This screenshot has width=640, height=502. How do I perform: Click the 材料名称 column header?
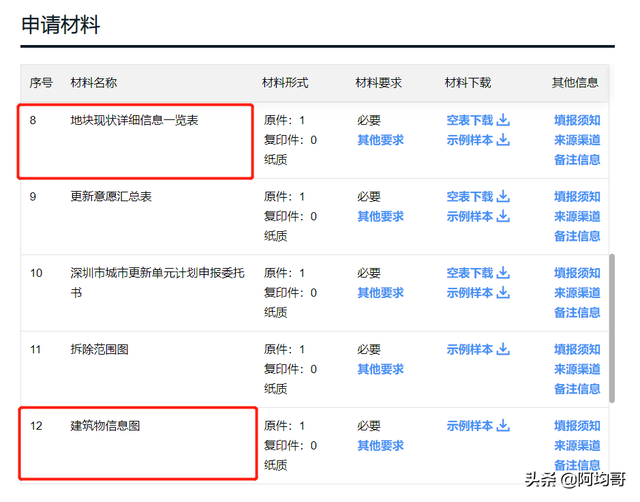pyautogui.click(x=93, y=82)
